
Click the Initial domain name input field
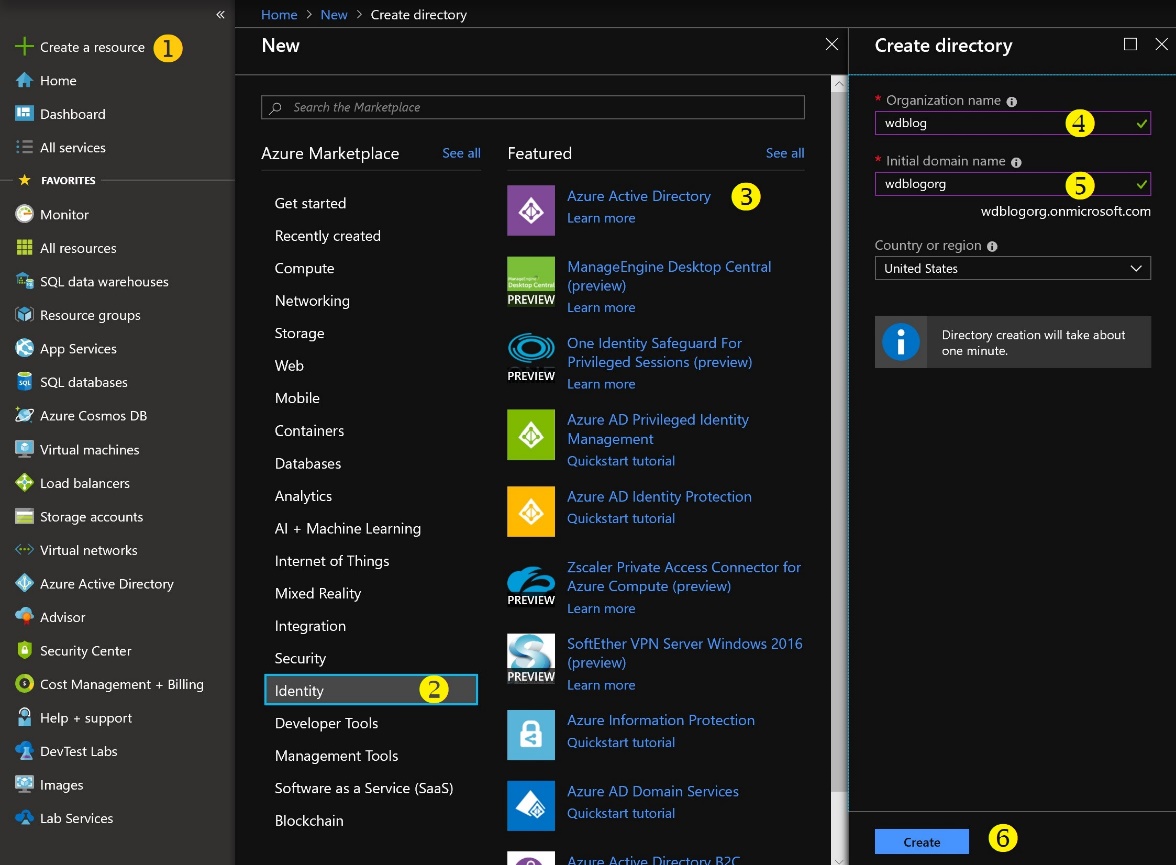tap(1012, 184)
